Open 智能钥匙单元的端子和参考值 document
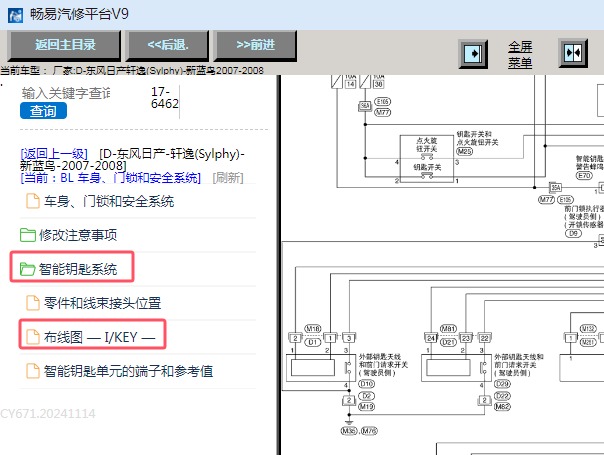This screenshot has width=604, height=455. pos(128,371)
